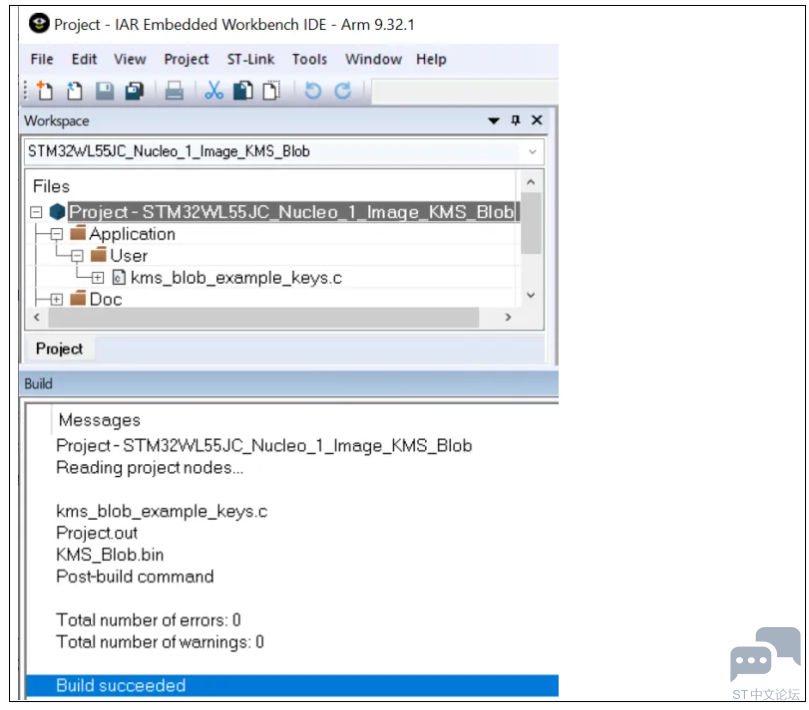Click the Cut scissors icon
The height and width of the screenshot is (710, 809).
pyautogui.click(x=214, y=91)
